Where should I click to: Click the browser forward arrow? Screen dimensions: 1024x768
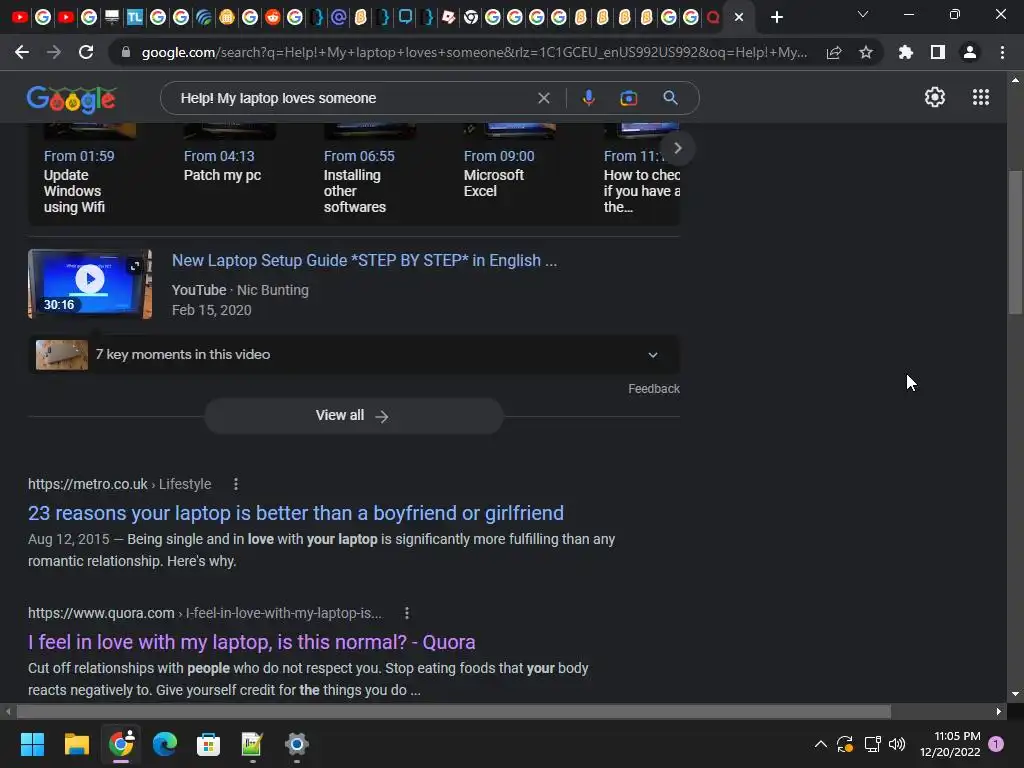click(54, 52)
